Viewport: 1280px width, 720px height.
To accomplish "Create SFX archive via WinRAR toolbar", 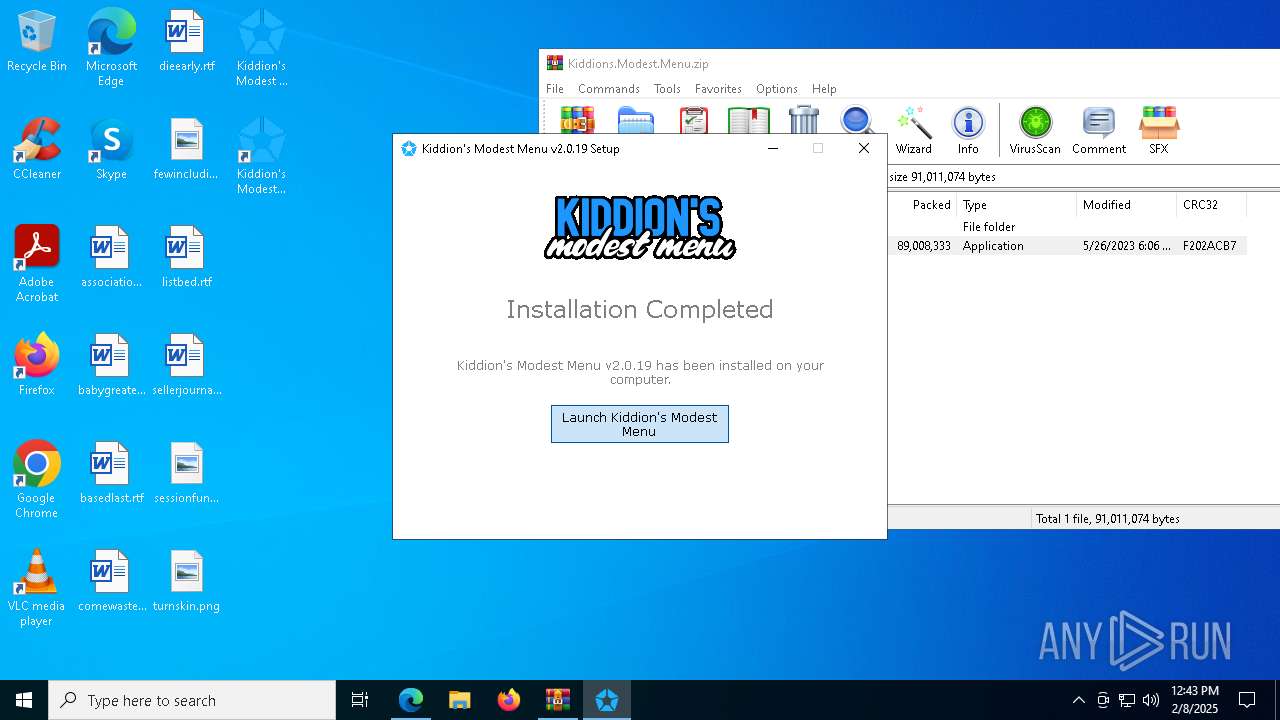I will (x=1158, y=131).
